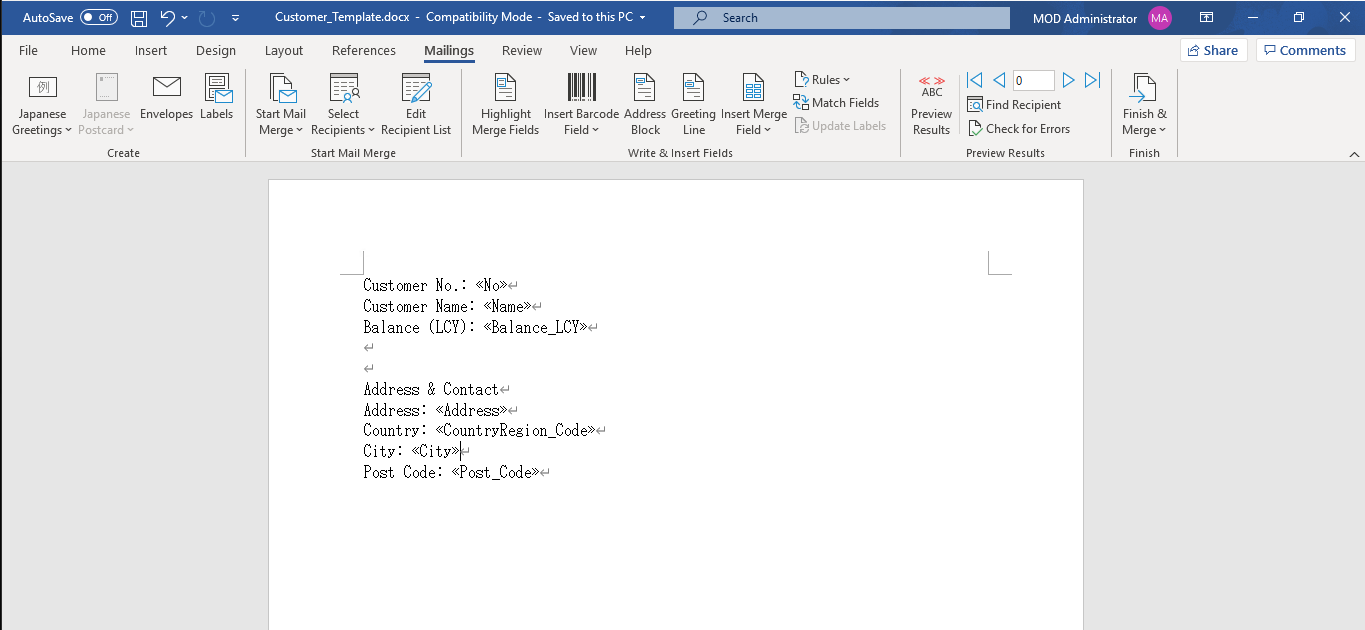Click inside the record number field
The height and width of the screenshot is (630, 1365).
(1033, 80)
